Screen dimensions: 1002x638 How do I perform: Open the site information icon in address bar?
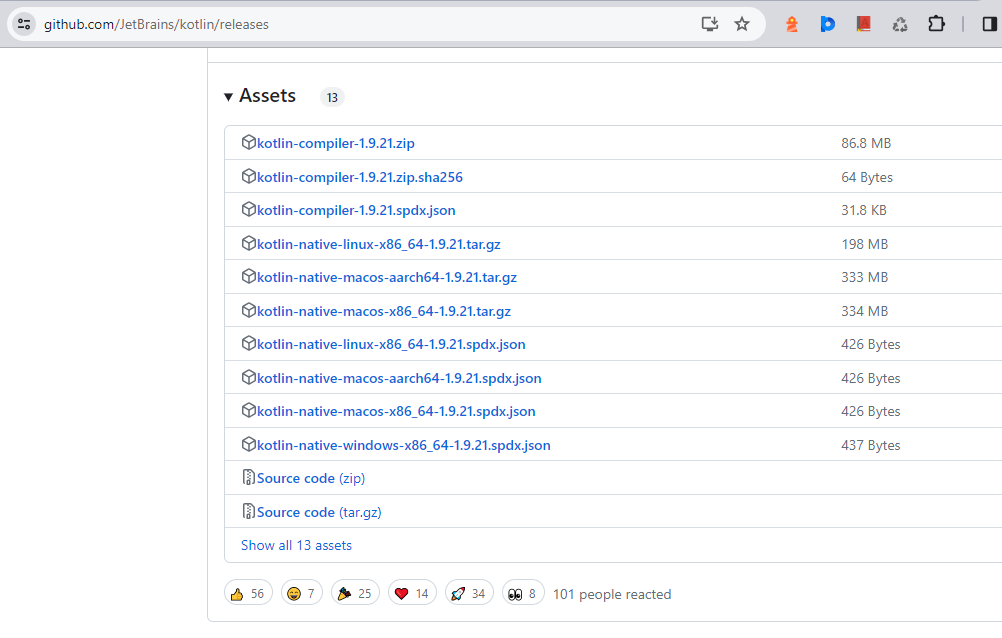click(x=24, y=24)
